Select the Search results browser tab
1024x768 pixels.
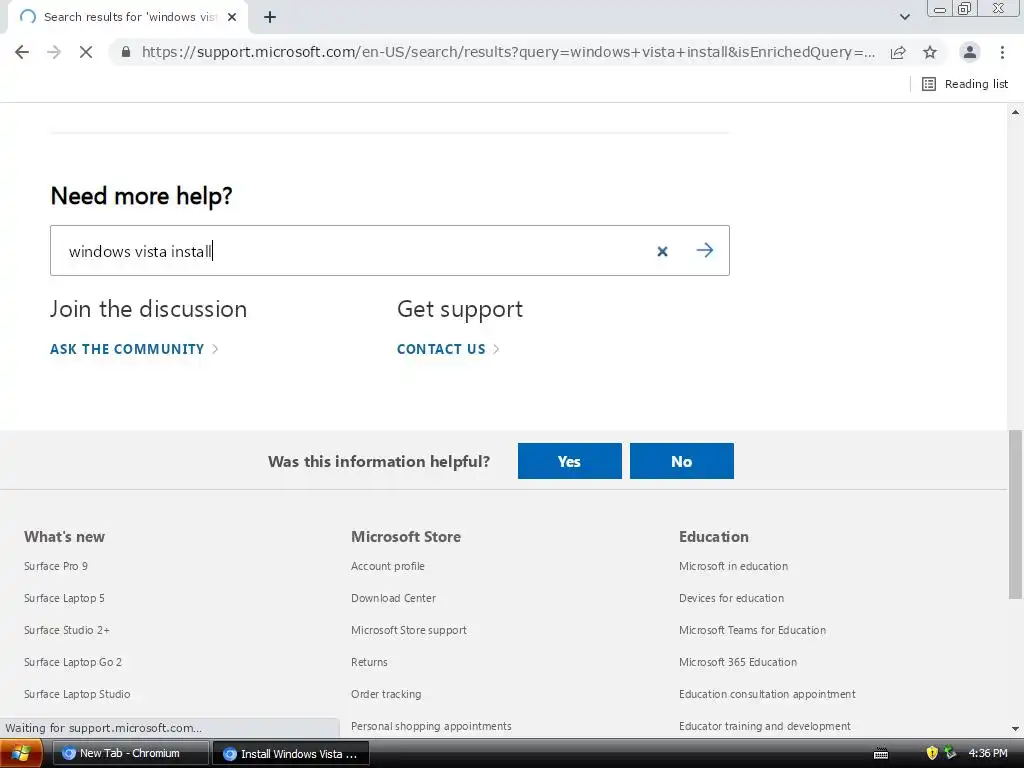coord(128,17)
